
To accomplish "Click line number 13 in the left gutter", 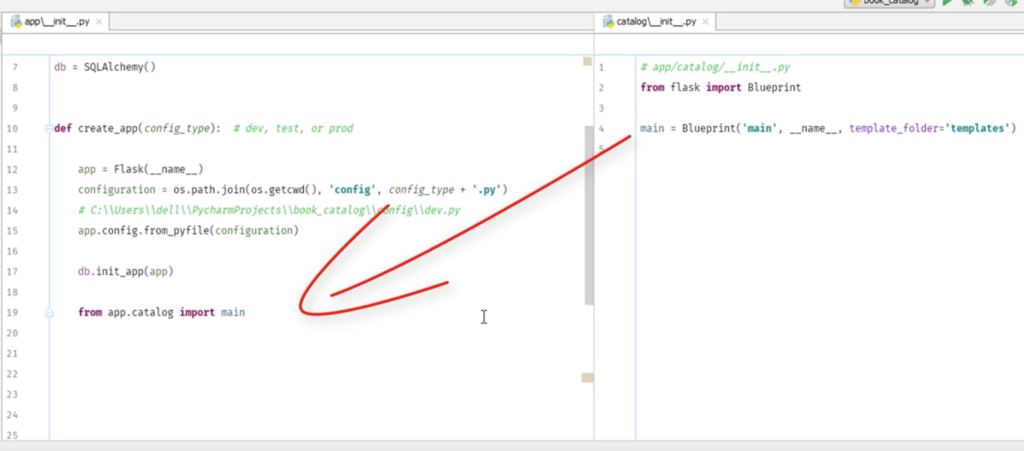I will [x=12, y=190].
